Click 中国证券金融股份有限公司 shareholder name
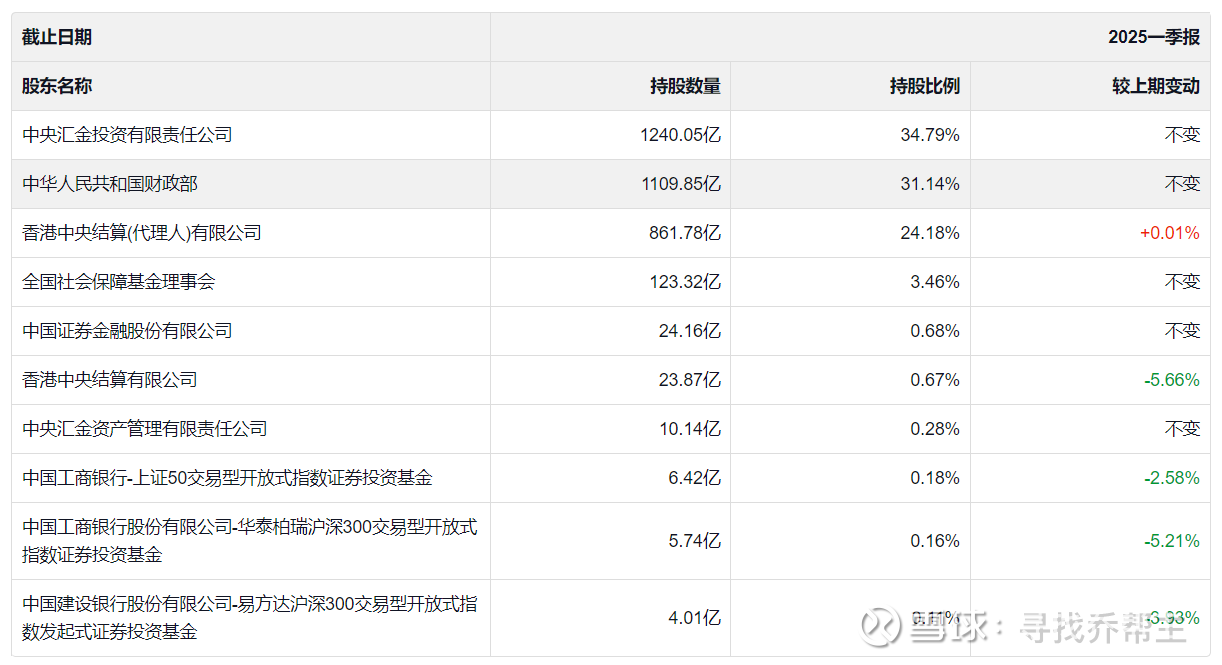This screenshot has width=1222, height=665. [127, 331]
